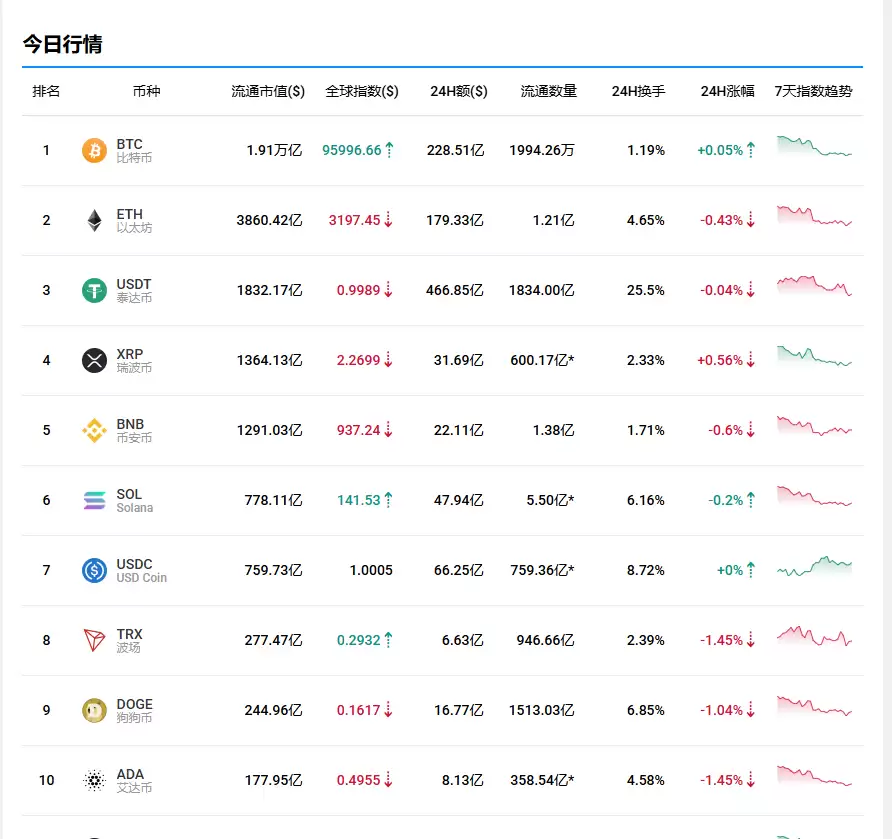
Task: Select the TRX Tron red icon
Action: 93,640
